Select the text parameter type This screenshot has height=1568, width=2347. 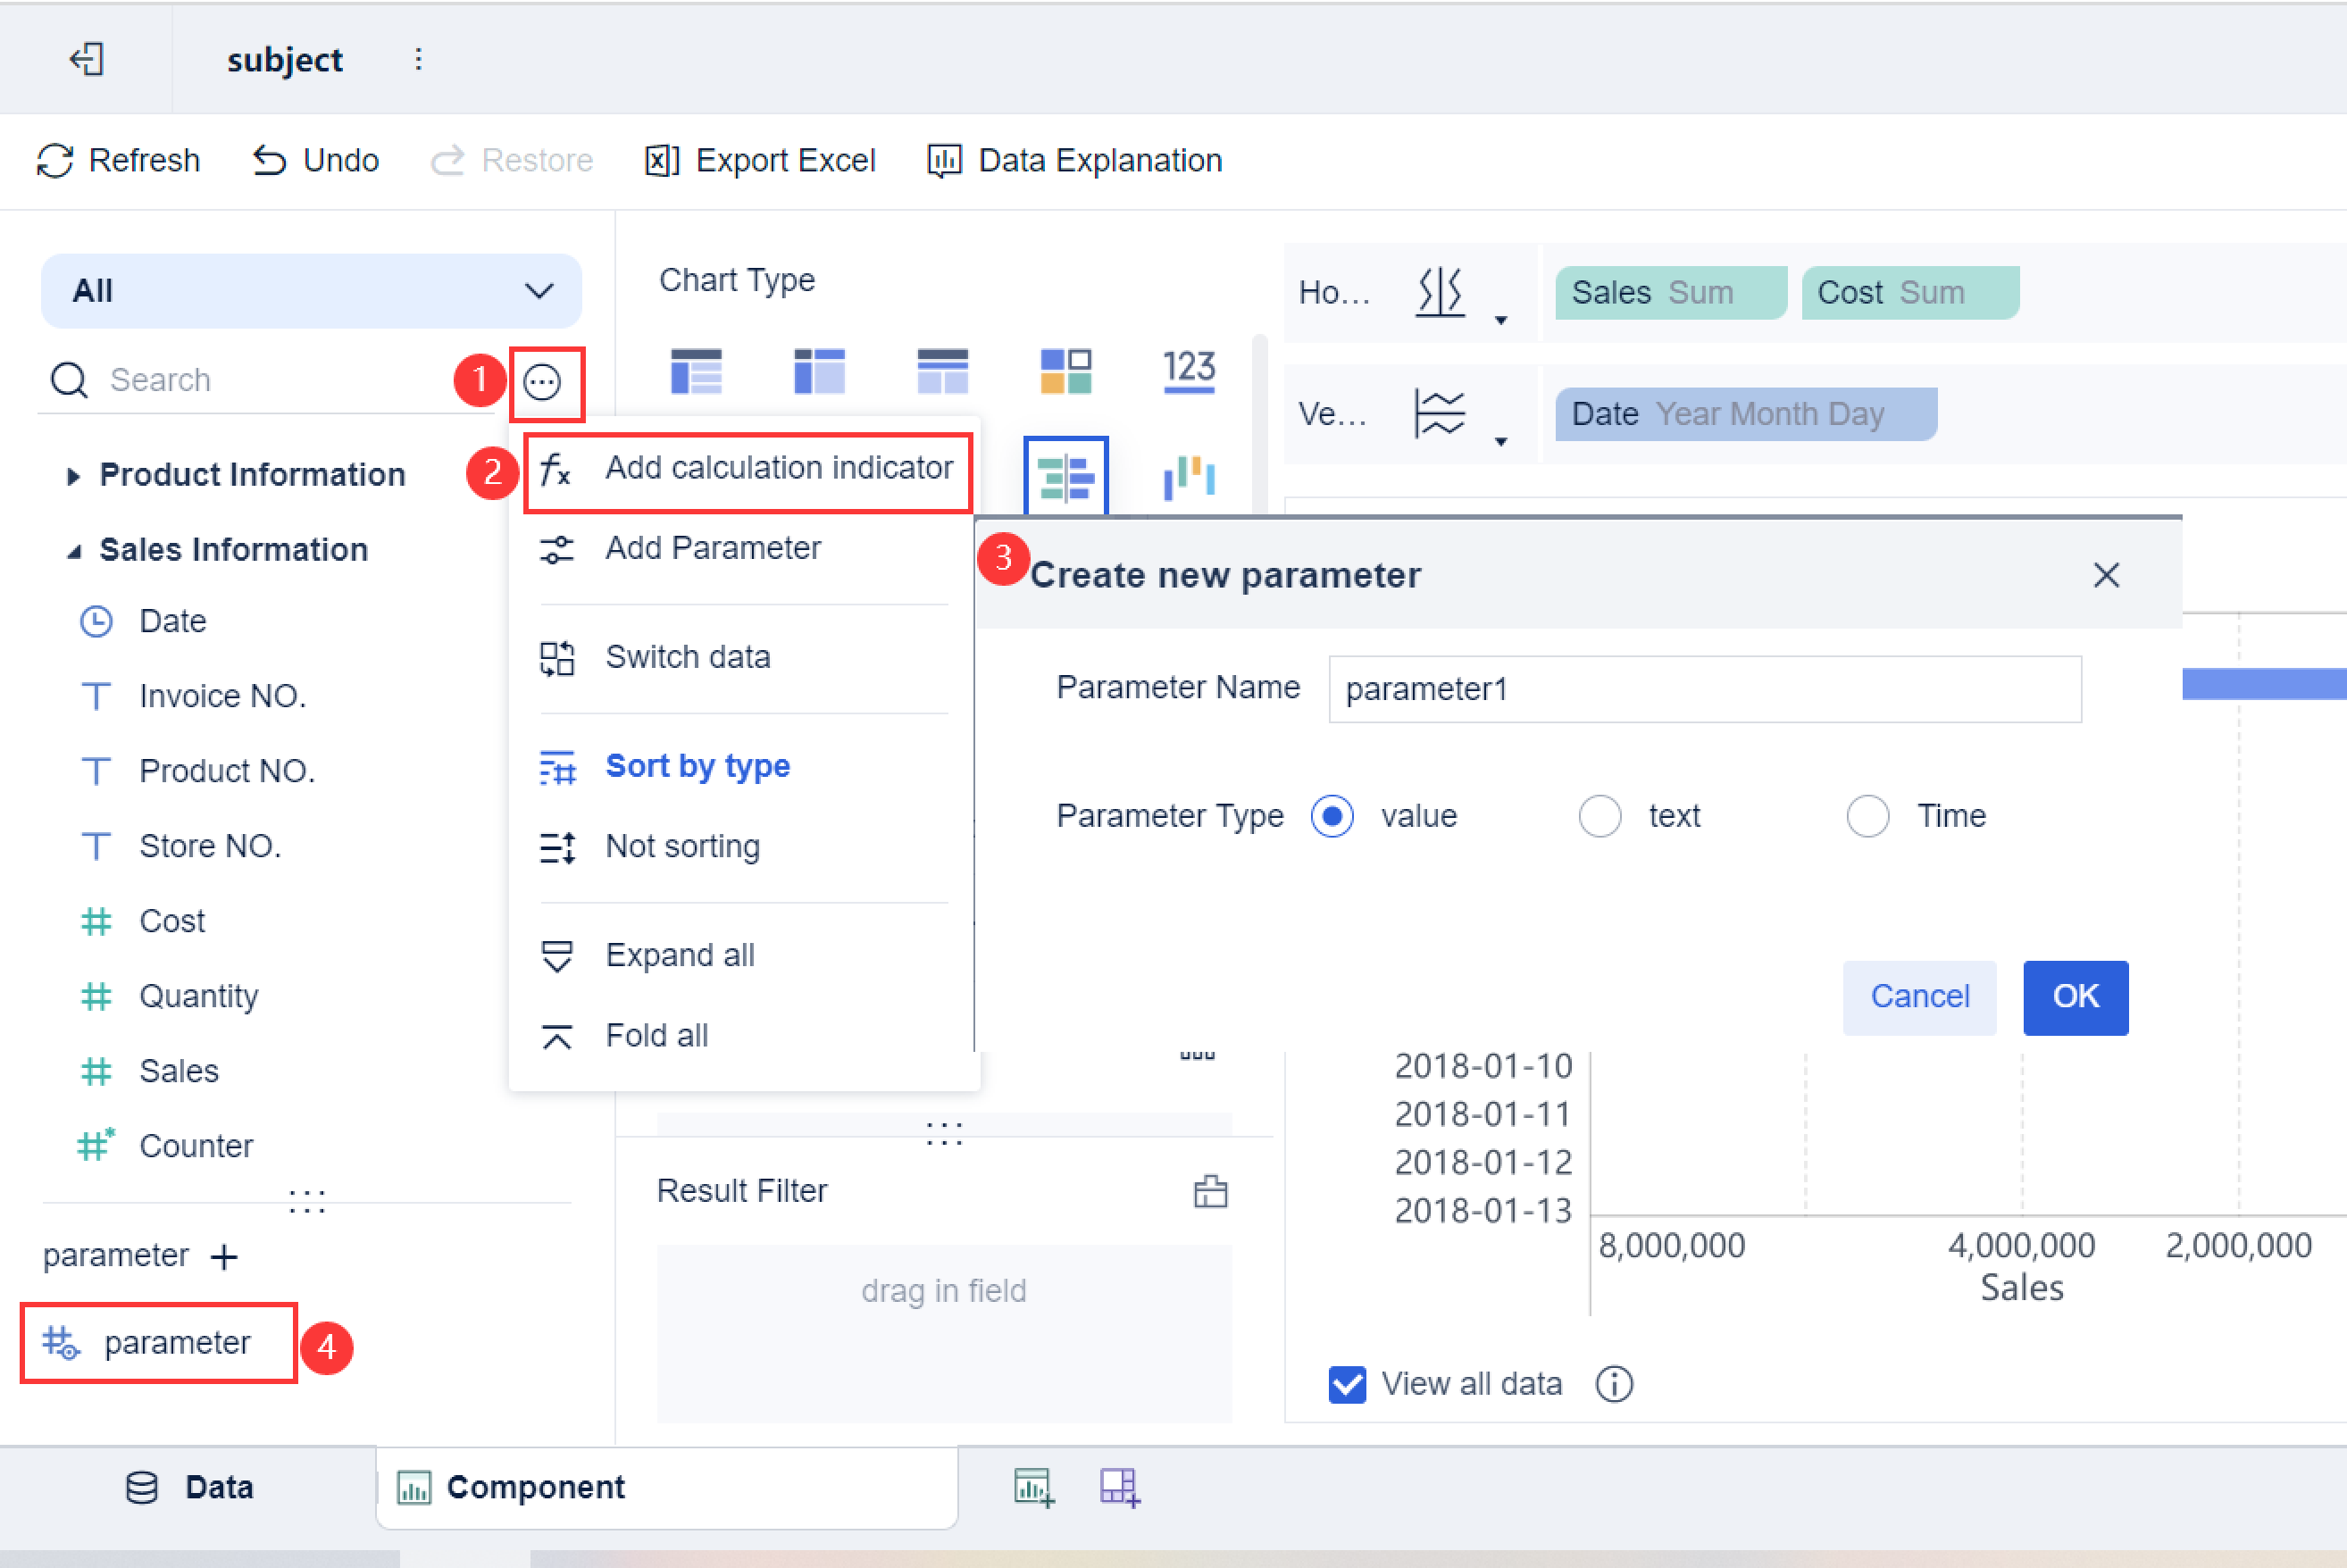coord(1600,816)
